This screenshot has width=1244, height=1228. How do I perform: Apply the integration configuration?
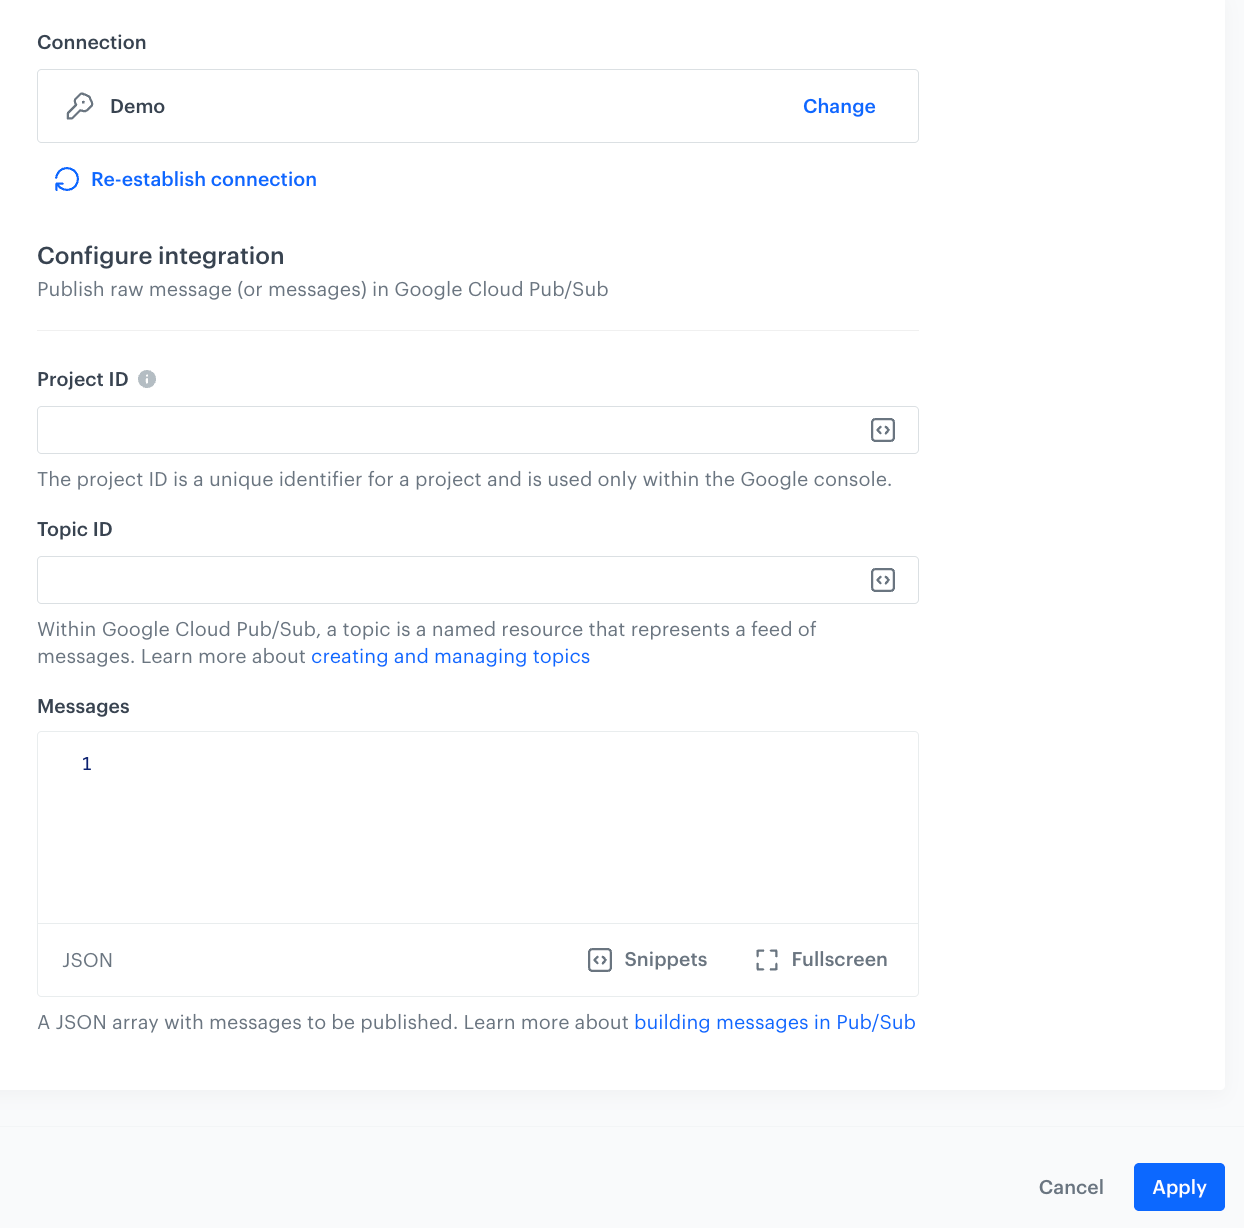click(1178, 1187)
